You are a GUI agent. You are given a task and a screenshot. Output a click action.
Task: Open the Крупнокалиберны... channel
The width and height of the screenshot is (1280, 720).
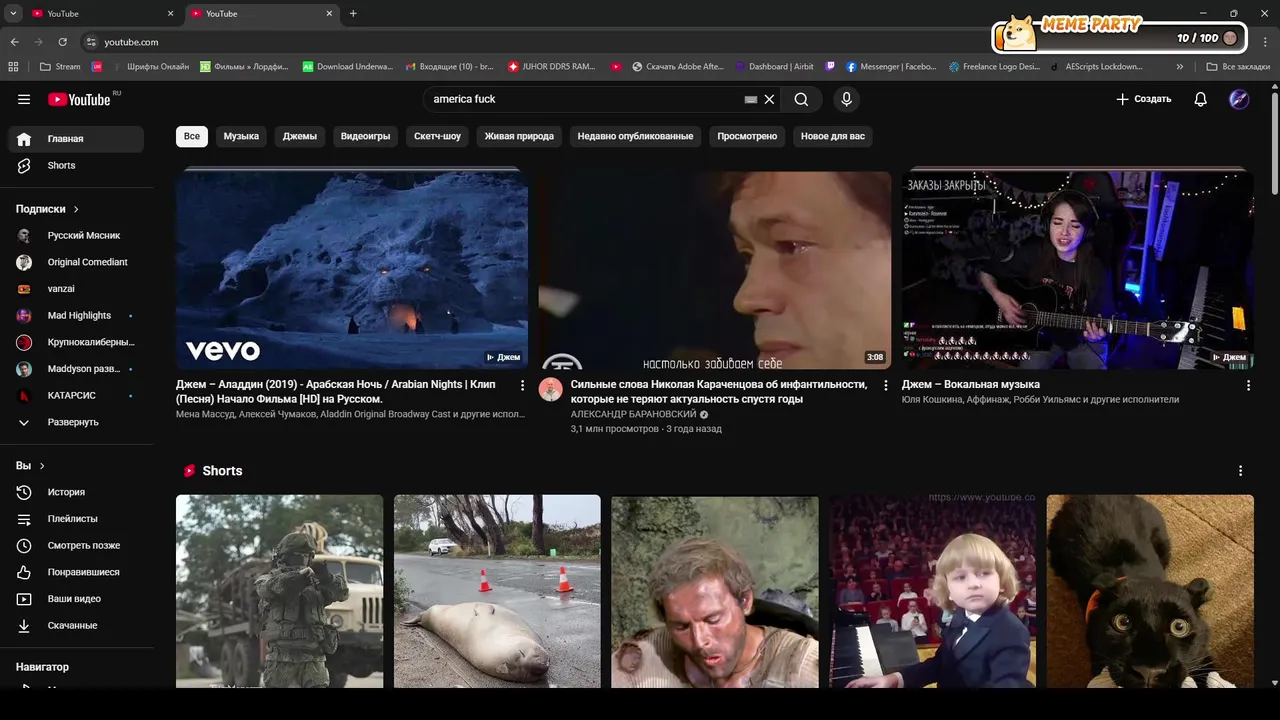click(x=76, y=342)
